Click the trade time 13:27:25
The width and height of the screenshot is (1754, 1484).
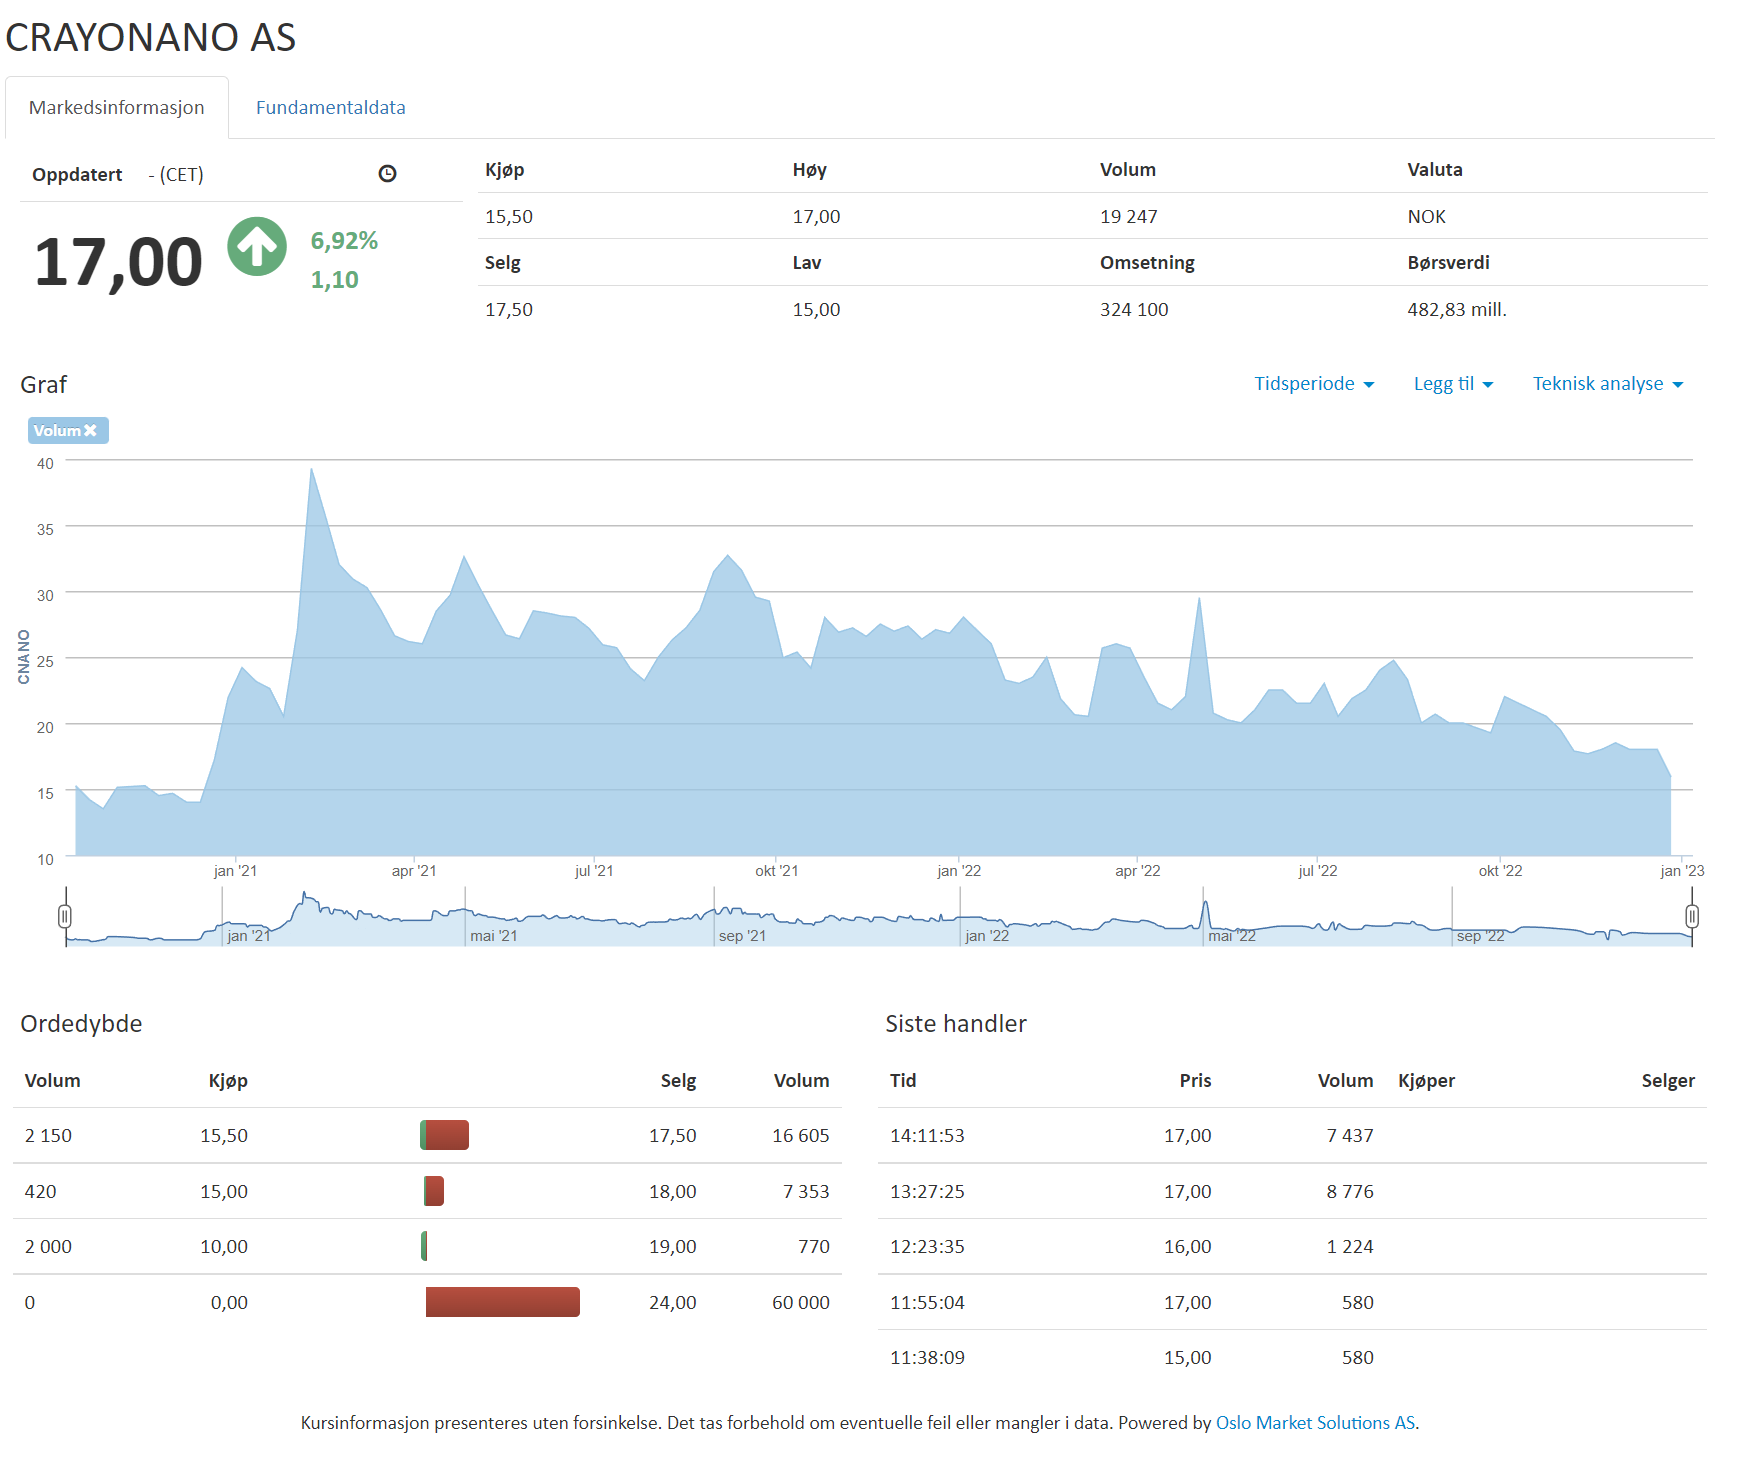click(927, 1192)
